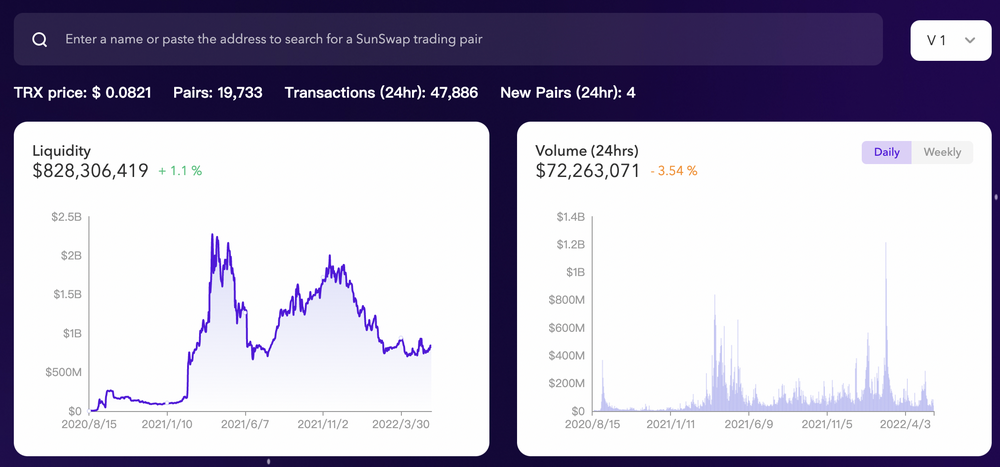The image size is (1000, 467).
Task: Click the magnifier search icon
Action: click(x=40, y=40)
